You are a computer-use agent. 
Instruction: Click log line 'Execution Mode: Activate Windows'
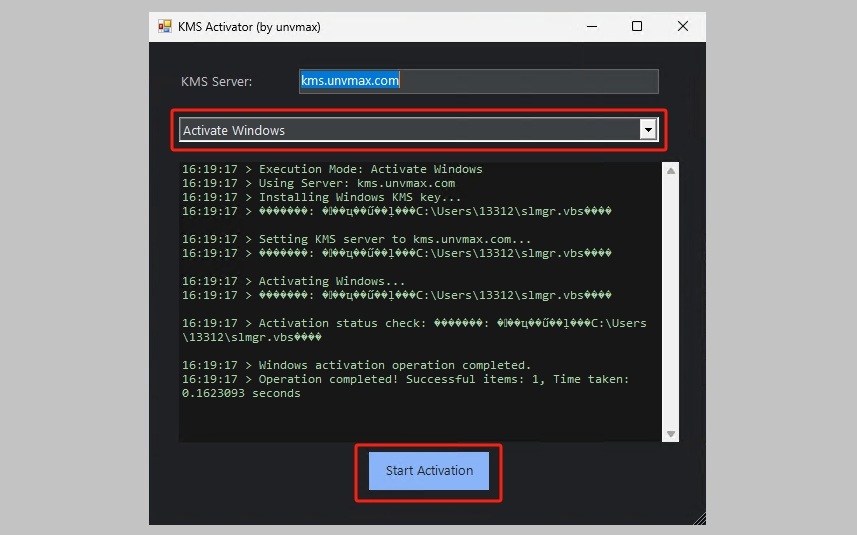click(332, 169)
